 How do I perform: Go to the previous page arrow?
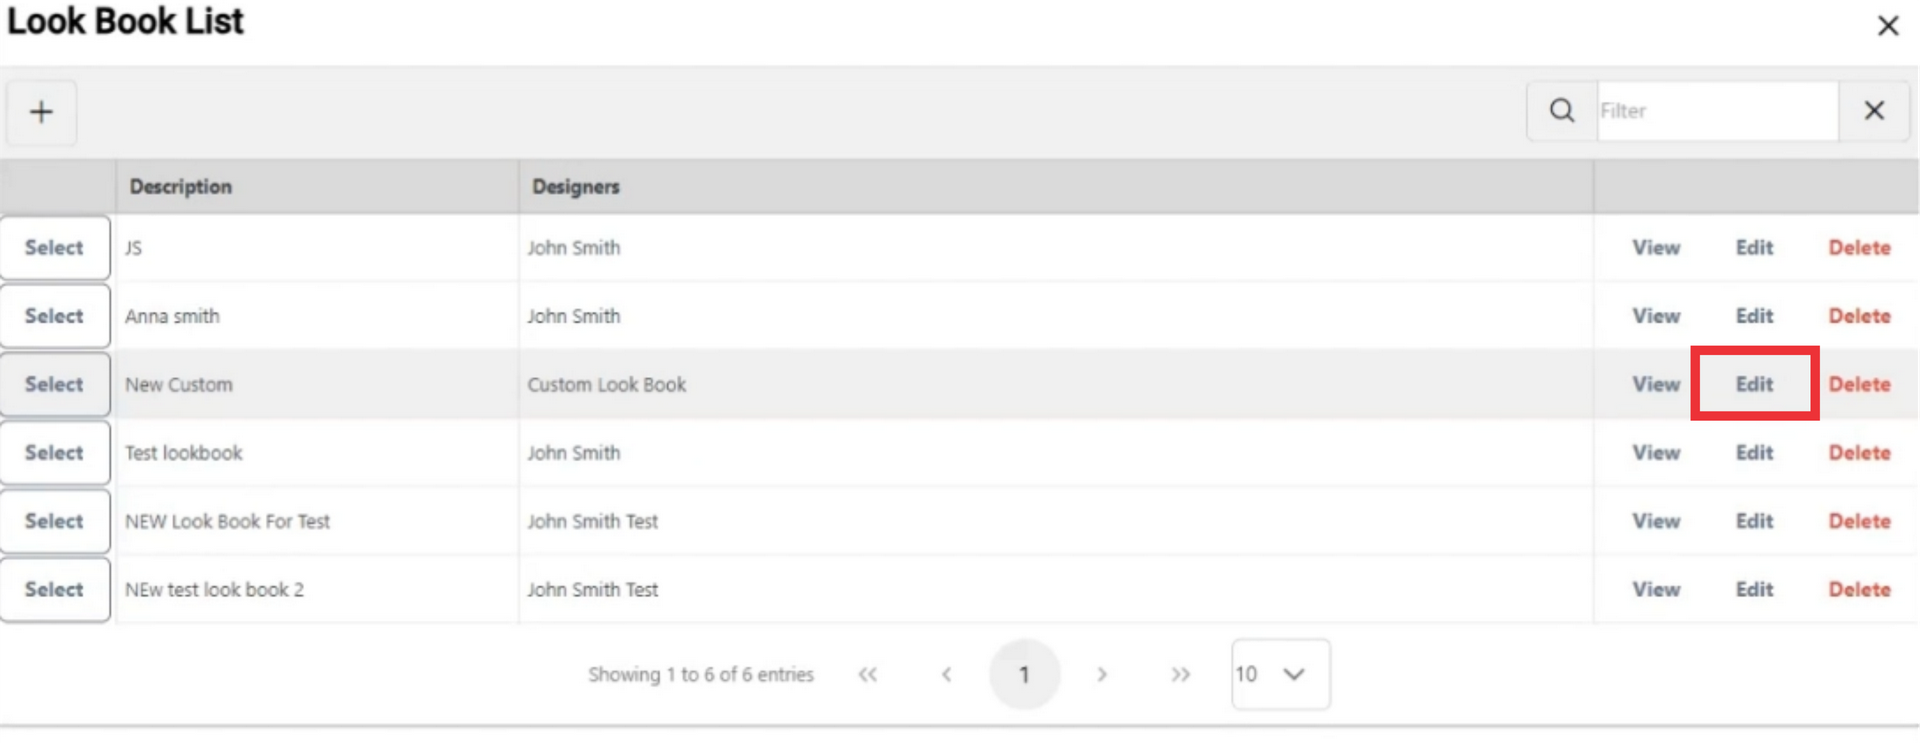[946, 675]
